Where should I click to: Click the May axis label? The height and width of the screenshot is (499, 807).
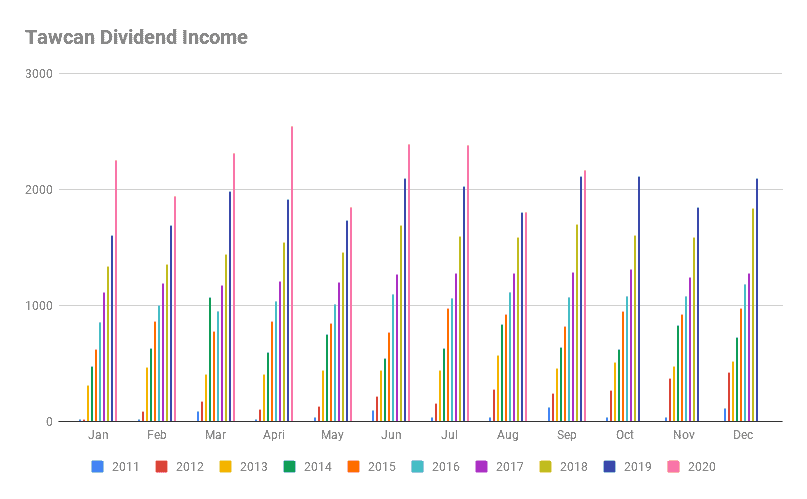[332, 435]
